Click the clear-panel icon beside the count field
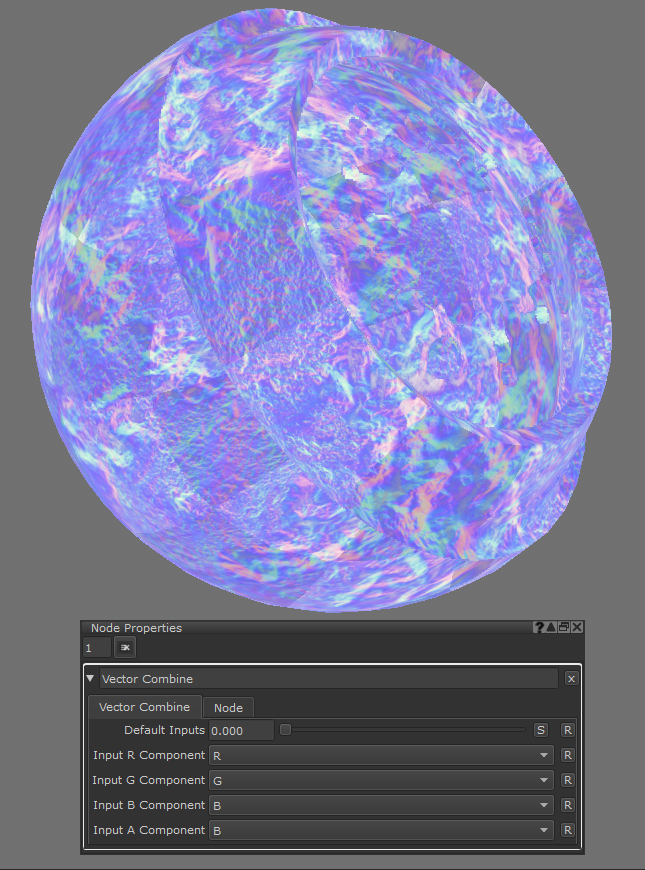Viewport: 645px width, 870px height. pyautogui.click(x=126, y=648)
